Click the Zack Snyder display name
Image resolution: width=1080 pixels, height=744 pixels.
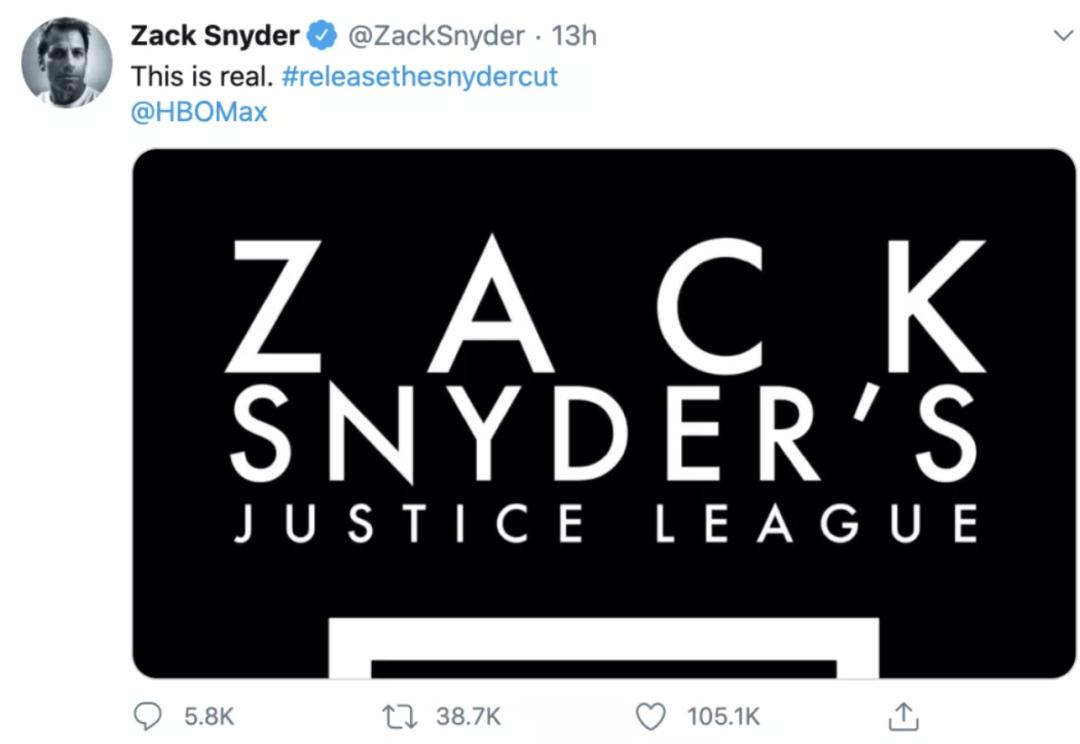[215, 36]
